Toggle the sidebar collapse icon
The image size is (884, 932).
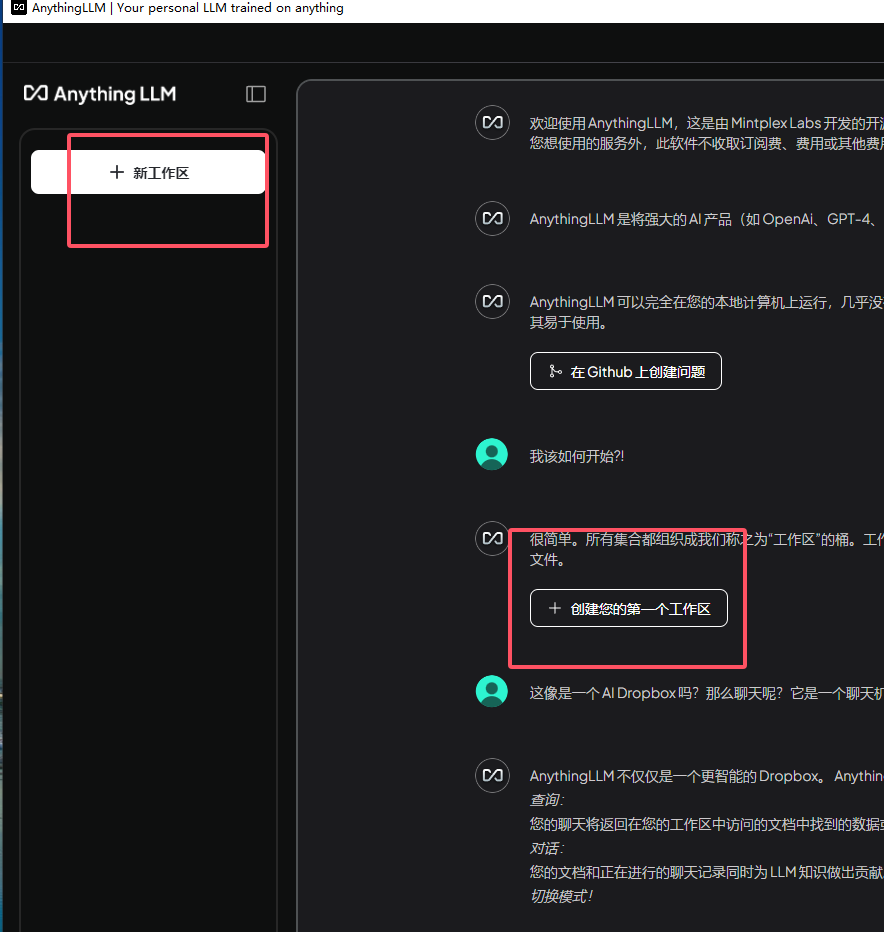(x=256, y=94)
